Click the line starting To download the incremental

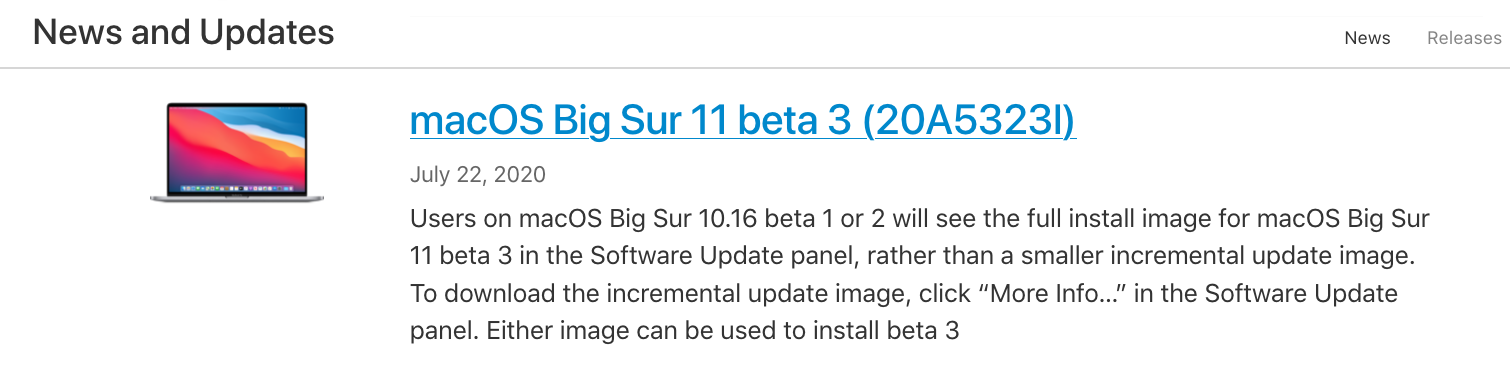[x=904, y=293]
